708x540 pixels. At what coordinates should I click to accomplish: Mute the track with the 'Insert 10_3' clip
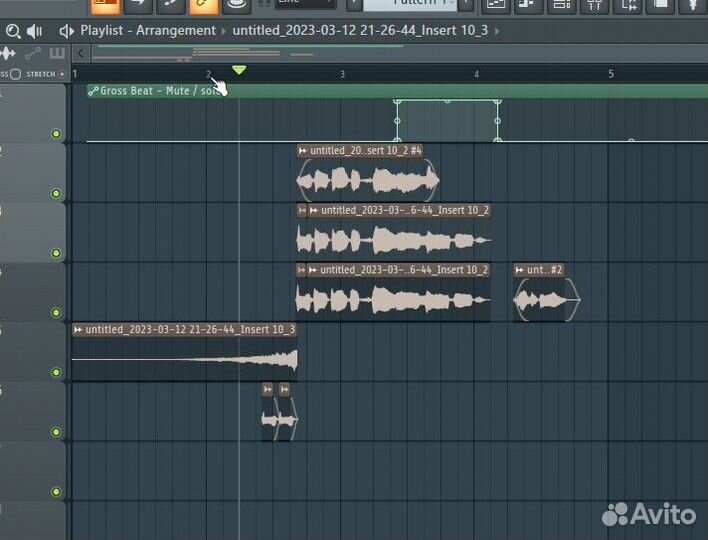(x=56, y=372)
